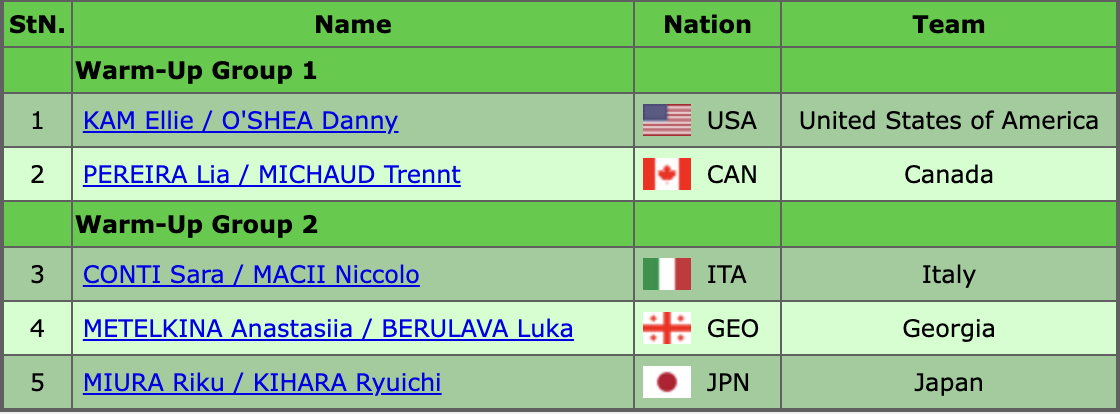The height and width of the screenshot is (414, 1120).
Task: Click the Canada flag icon
Action: pos(667,175)
